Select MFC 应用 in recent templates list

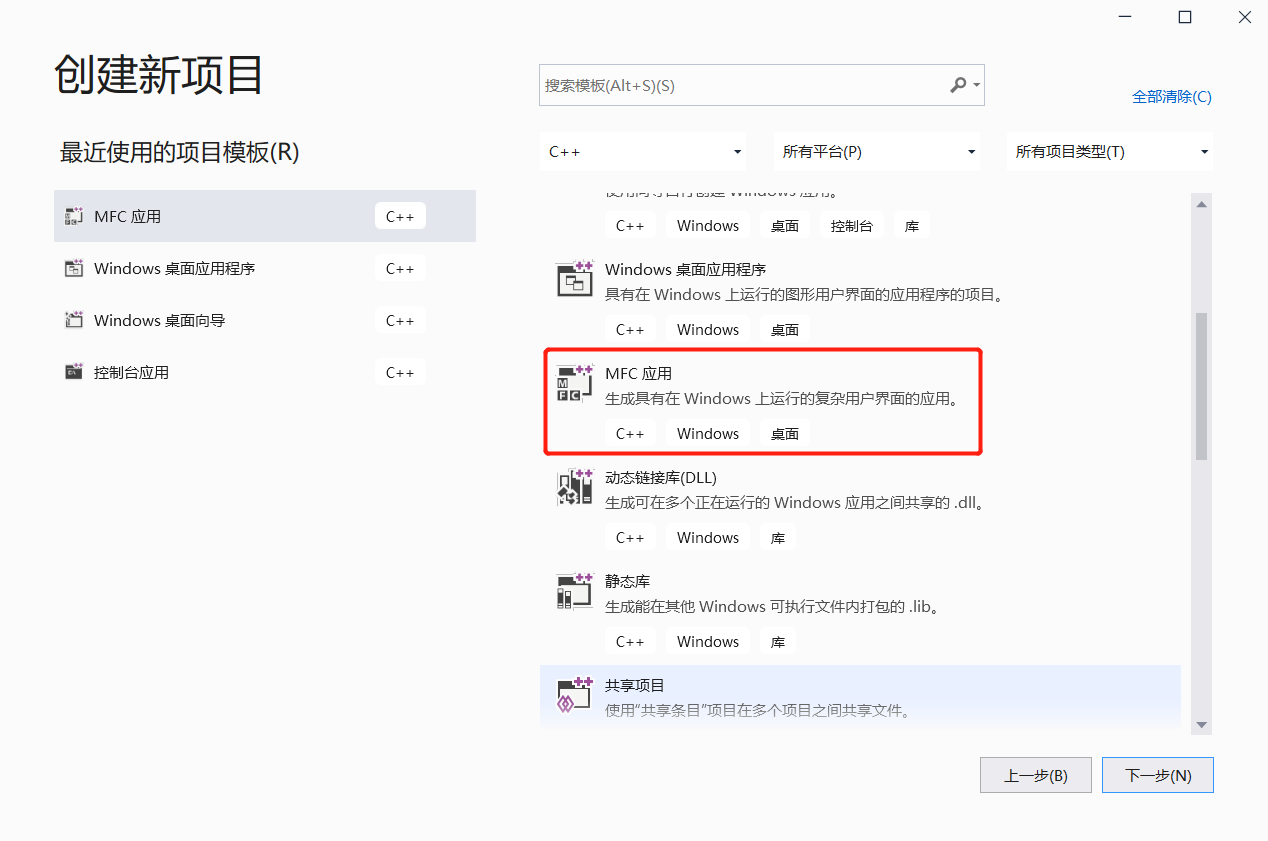click(265, 216)
